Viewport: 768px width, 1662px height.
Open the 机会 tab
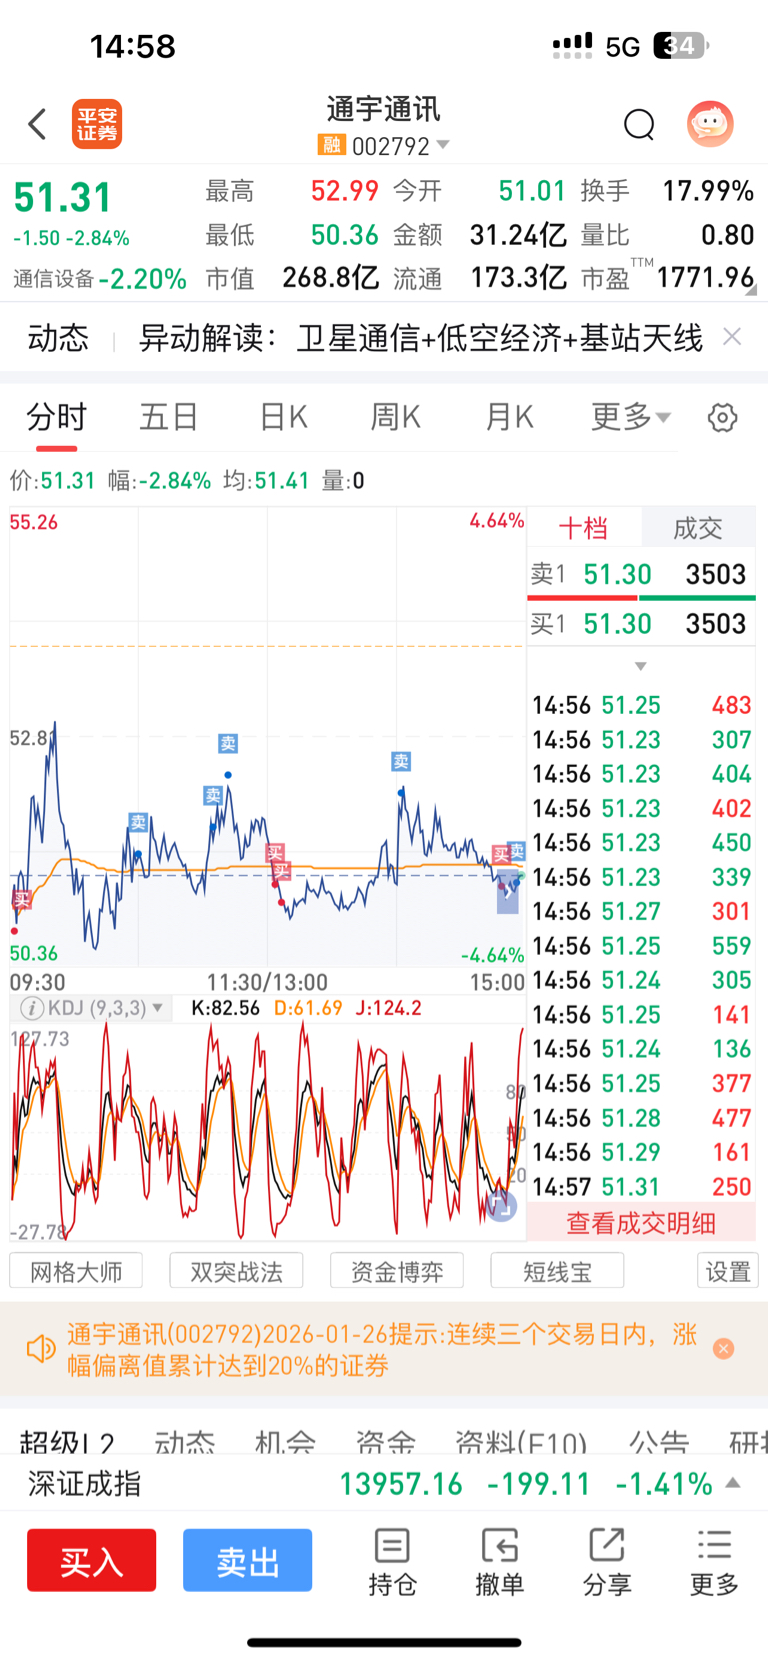pos(285,1442)
